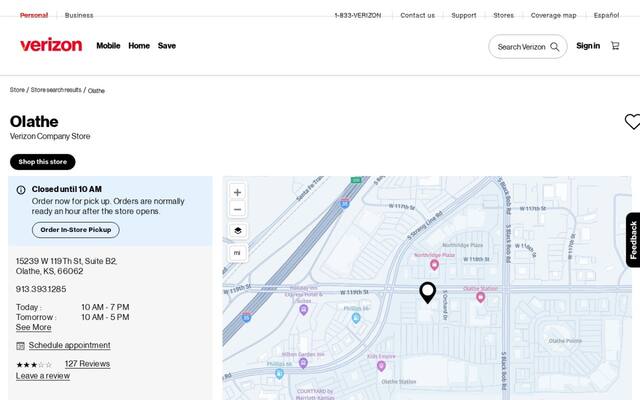Click the Verizon logo
This screenshot has height=400, width=640.
(51, 45)
